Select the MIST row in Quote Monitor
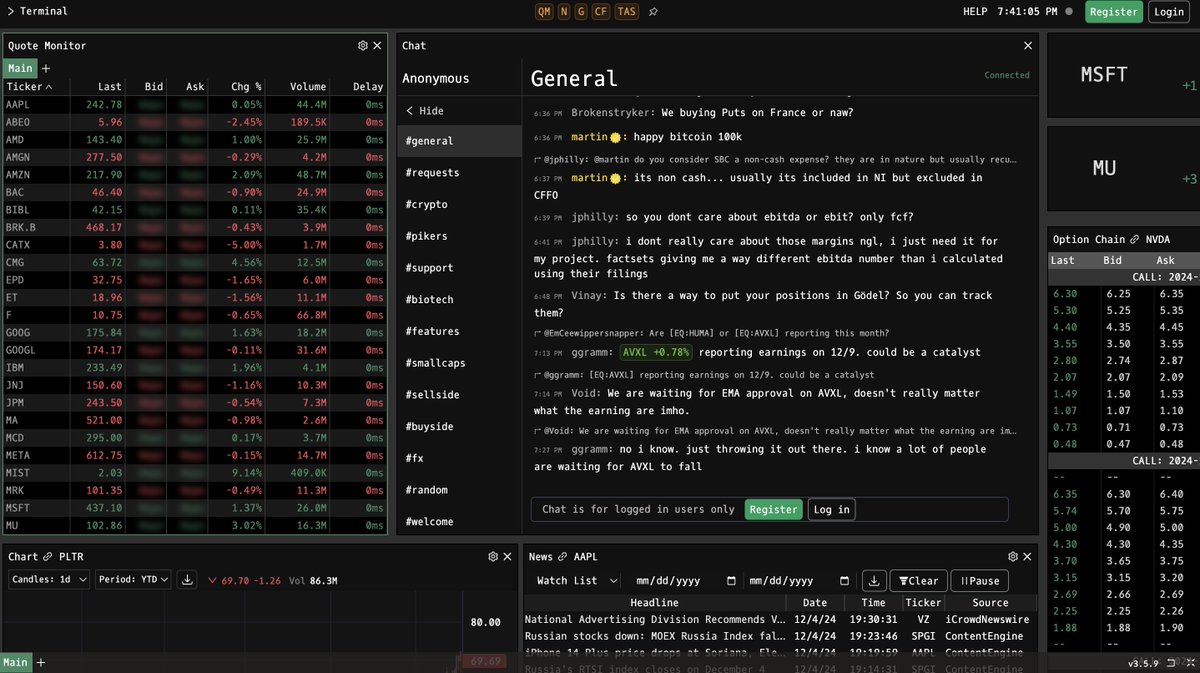The height and width of the screenshot is (673, 1200). pyautogui.click(x=194, y=472)
